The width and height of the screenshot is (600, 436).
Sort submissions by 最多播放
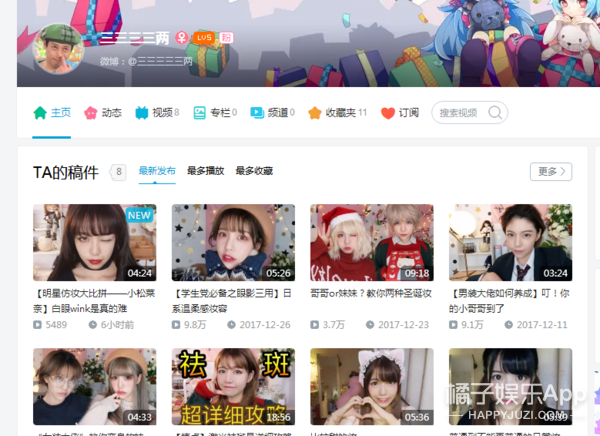205,171
